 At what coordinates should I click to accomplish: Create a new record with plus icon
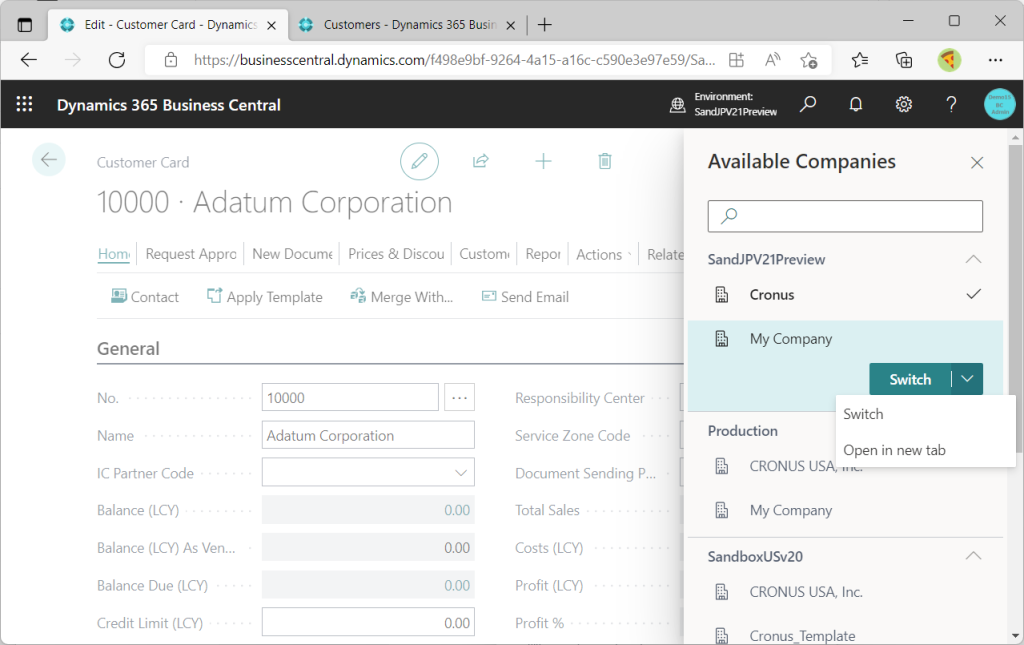543,161
